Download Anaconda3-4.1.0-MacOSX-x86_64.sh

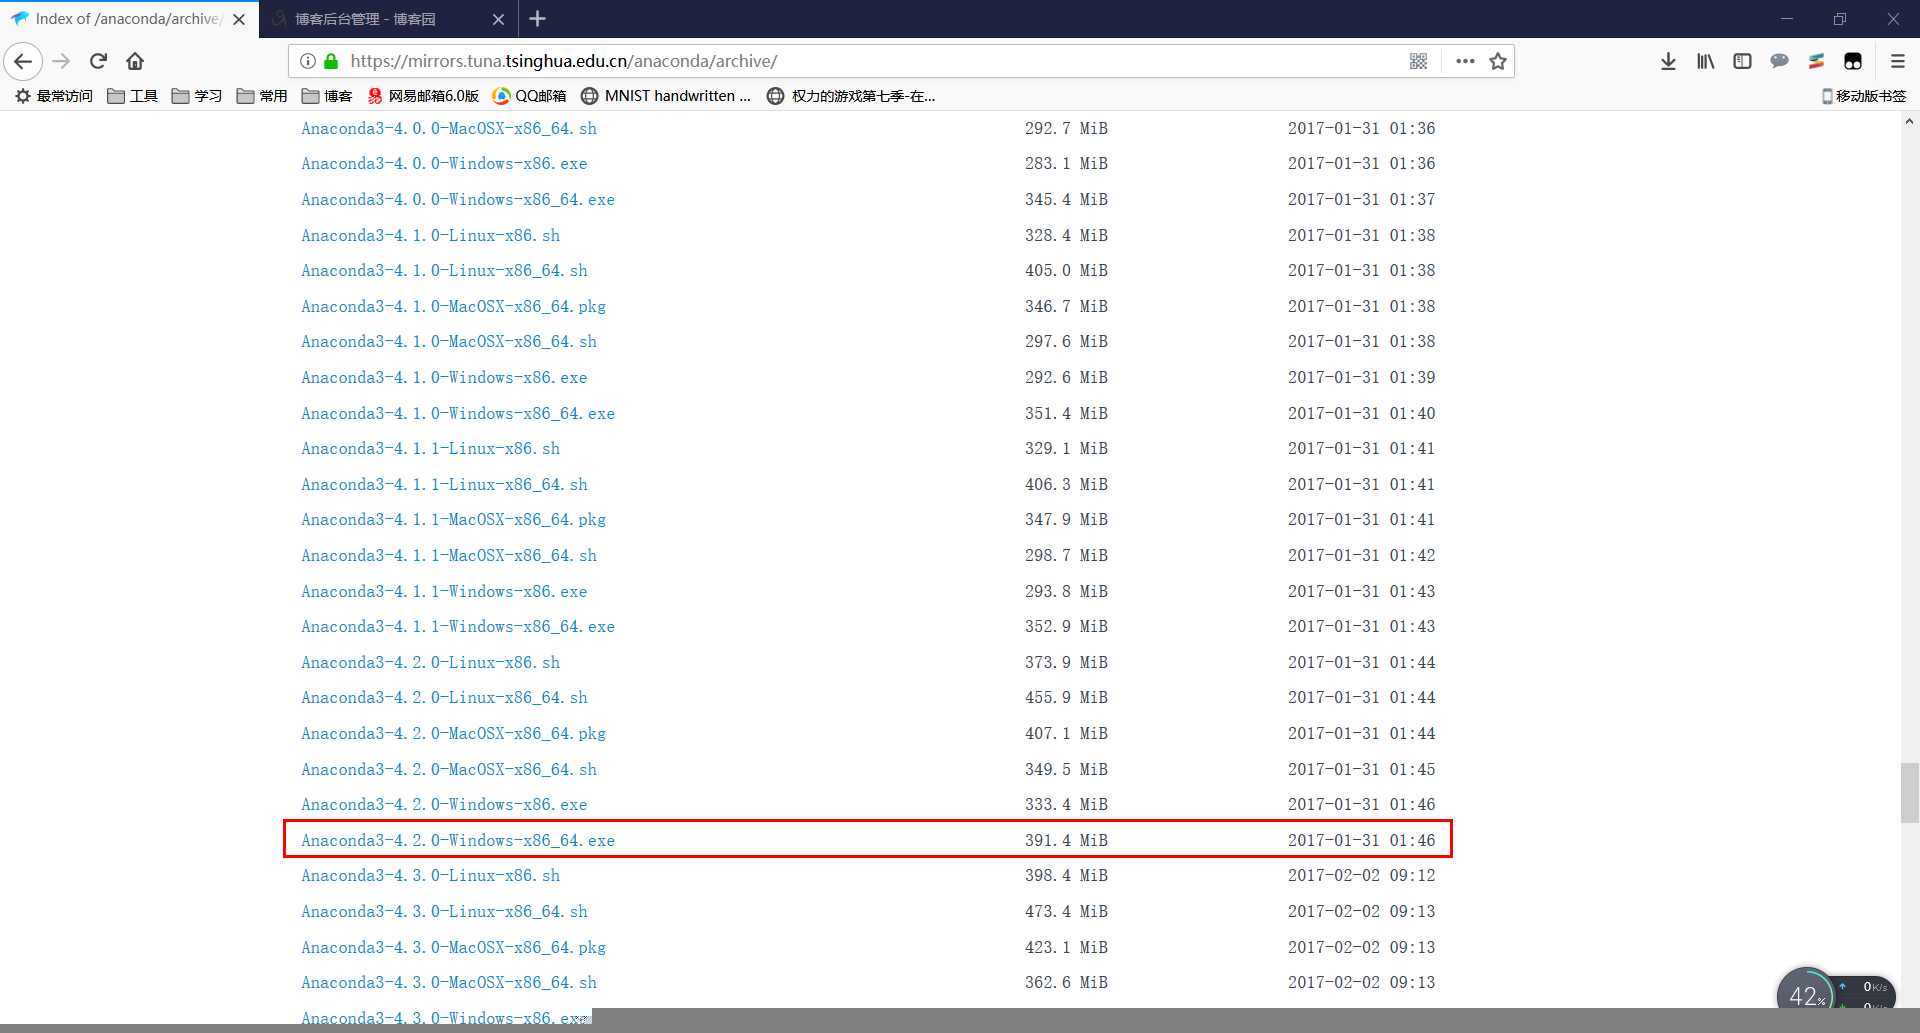pyautogui.click(x=449, y=341)
